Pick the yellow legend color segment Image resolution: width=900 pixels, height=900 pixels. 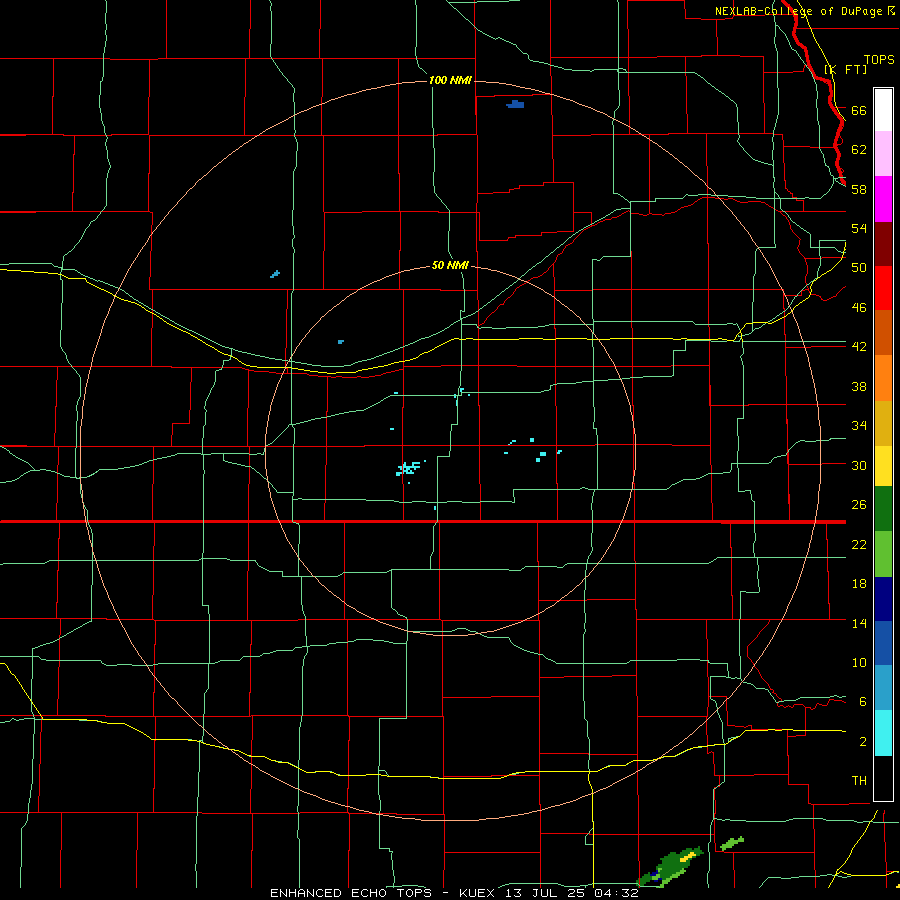click(883, 466)
